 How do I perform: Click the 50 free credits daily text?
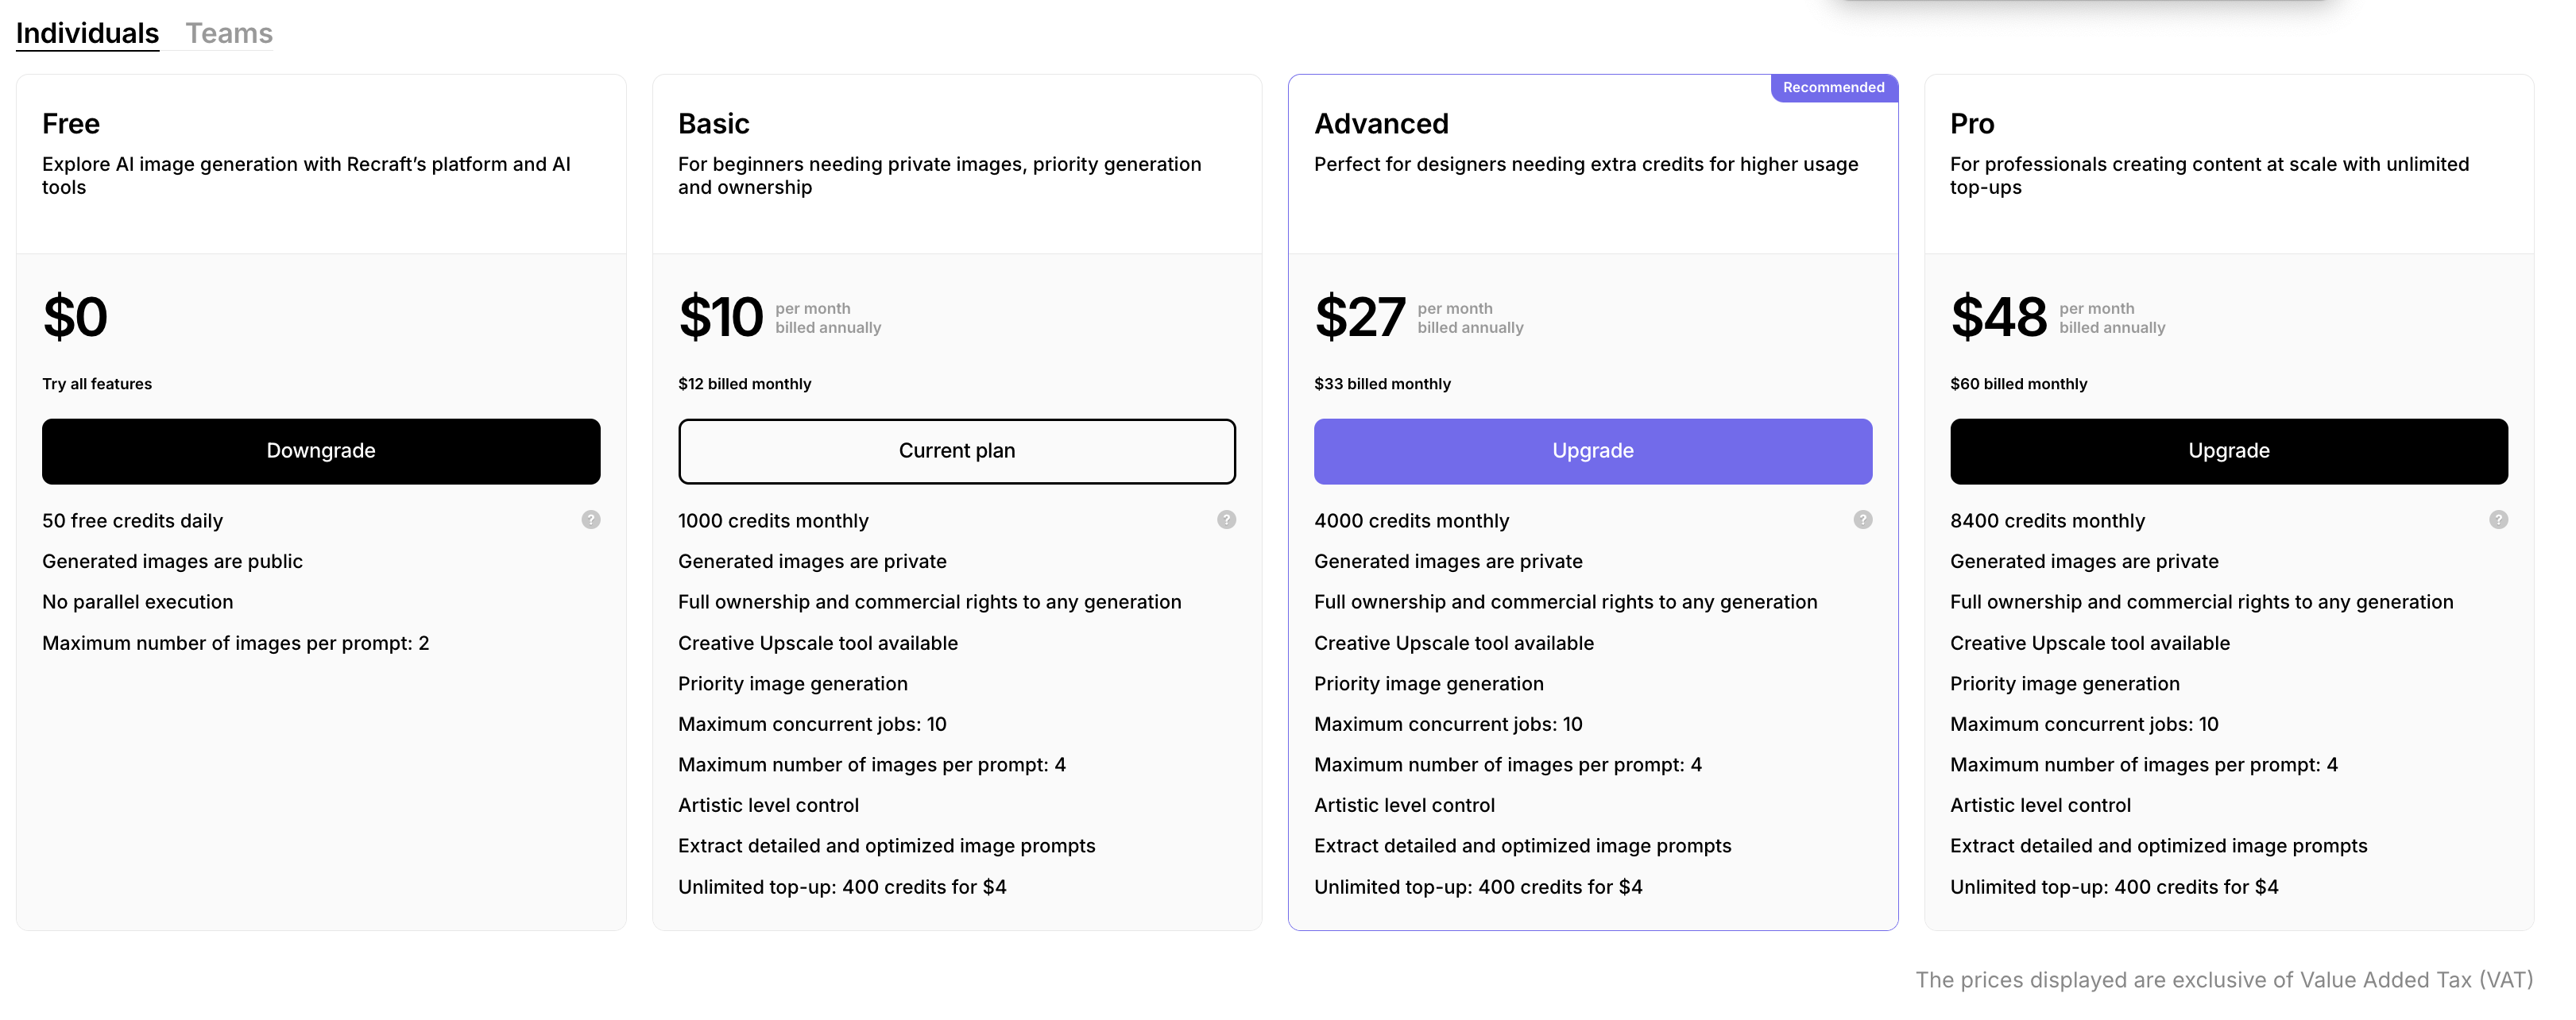pos(132,520)
